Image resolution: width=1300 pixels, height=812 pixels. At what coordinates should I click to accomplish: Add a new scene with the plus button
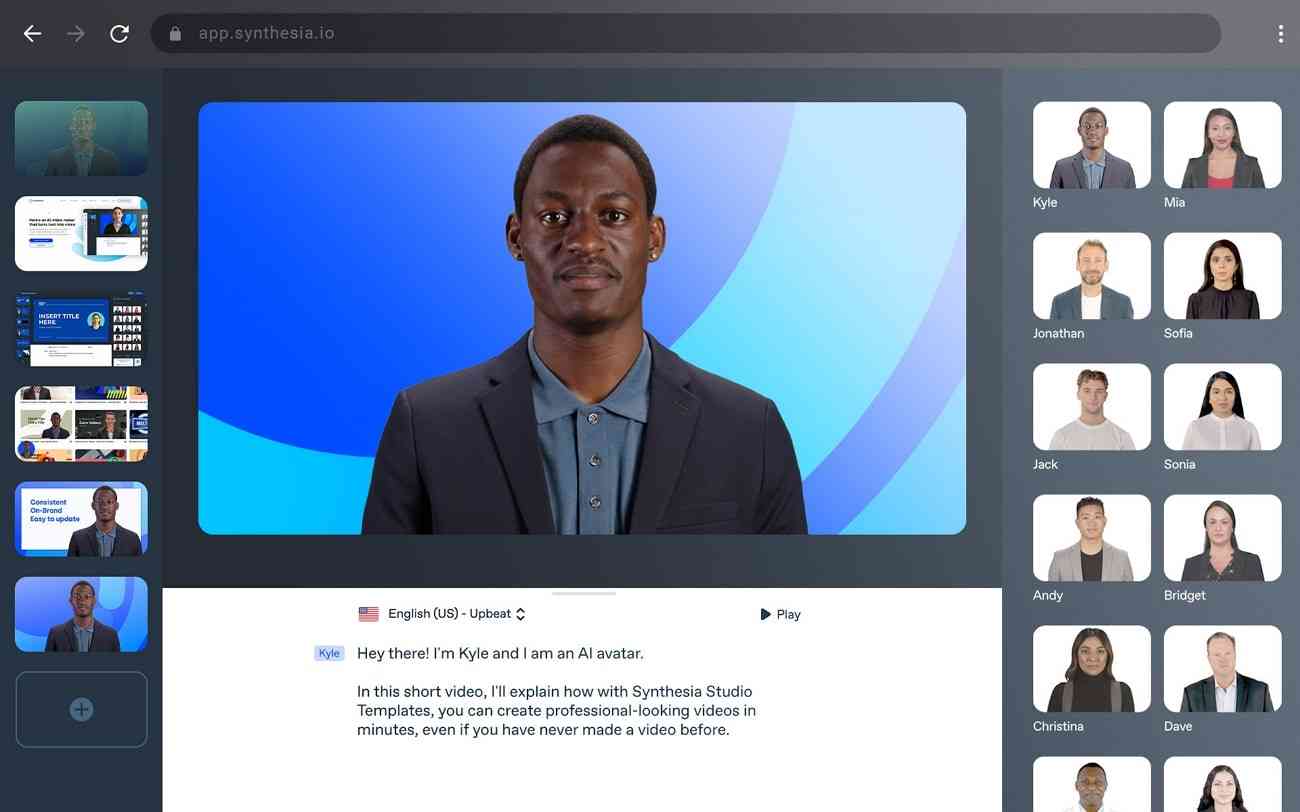[81, 709]
